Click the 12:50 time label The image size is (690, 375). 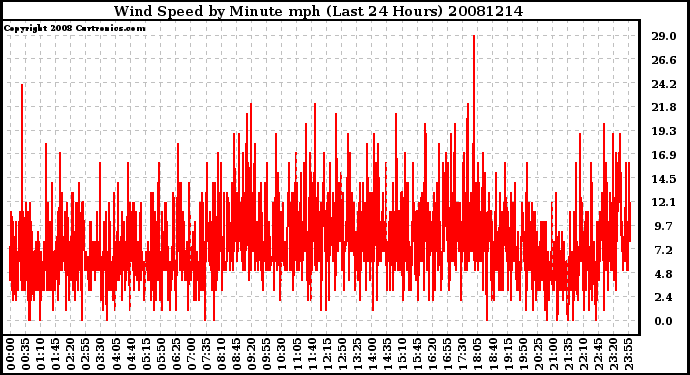342,354
